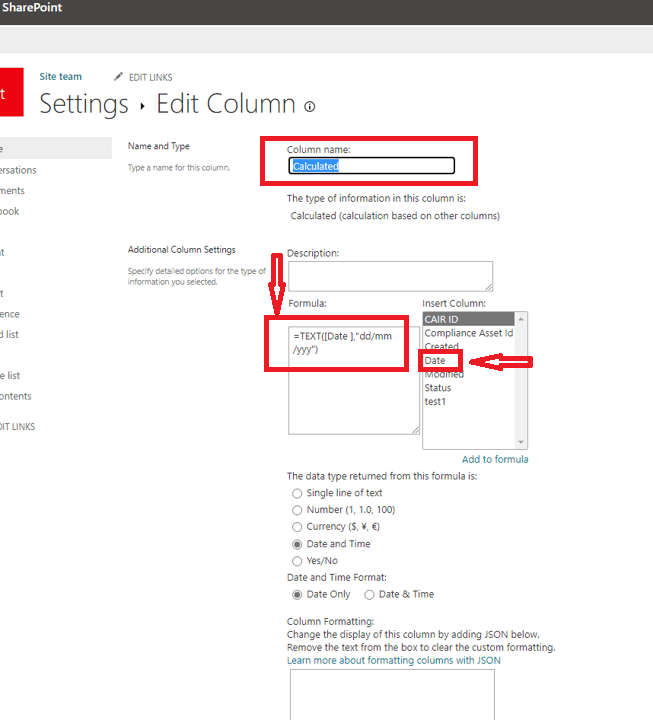Click the Add to formula link
653x720 pixels.
495,459
